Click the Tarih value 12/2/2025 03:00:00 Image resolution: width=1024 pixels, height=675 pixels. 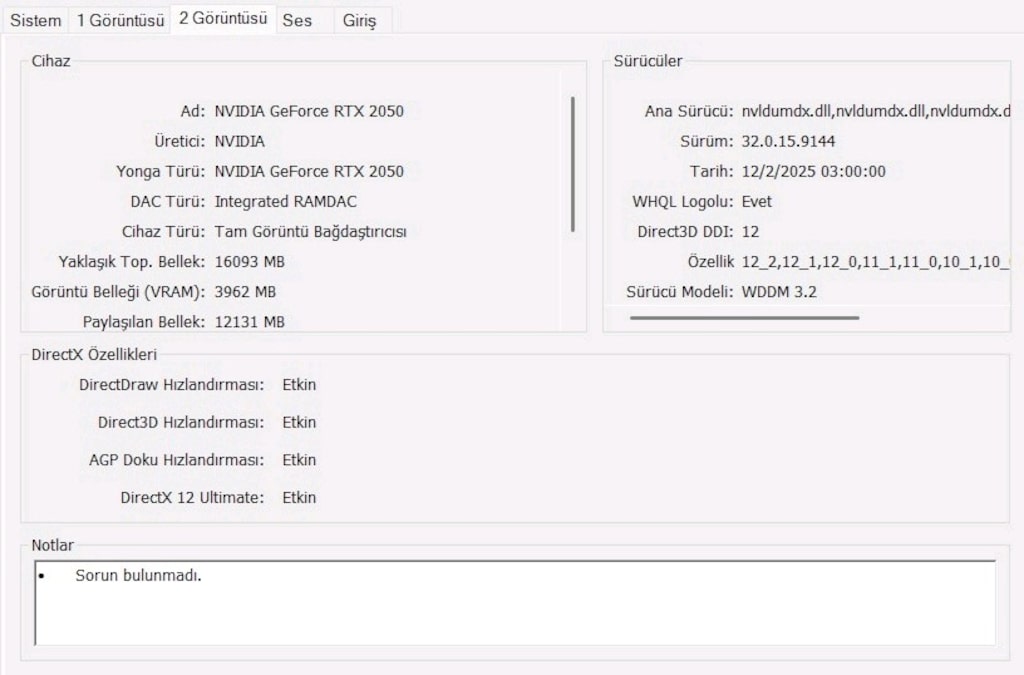[814, 171]
